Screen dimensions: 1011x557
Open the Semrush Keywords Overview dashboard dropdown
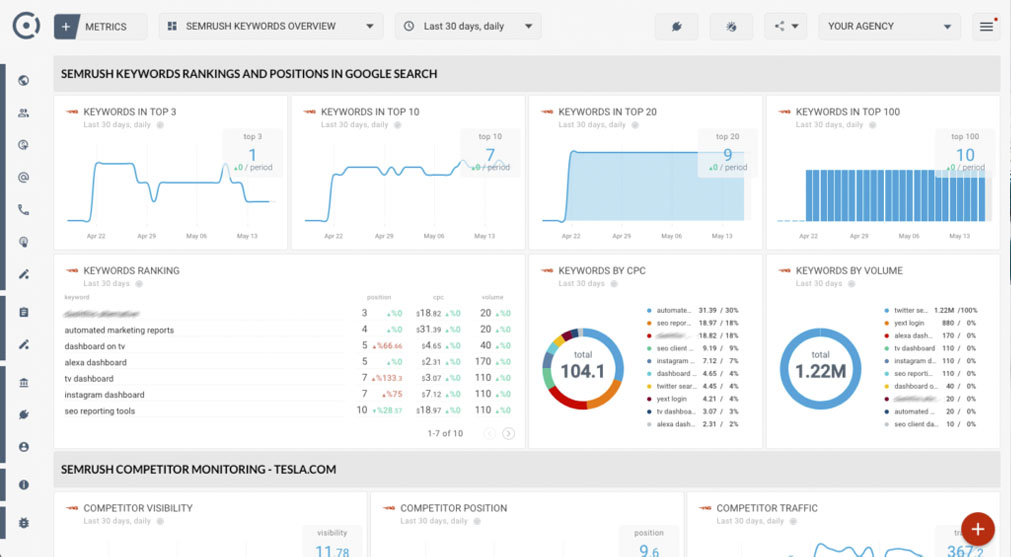point(271,26)
